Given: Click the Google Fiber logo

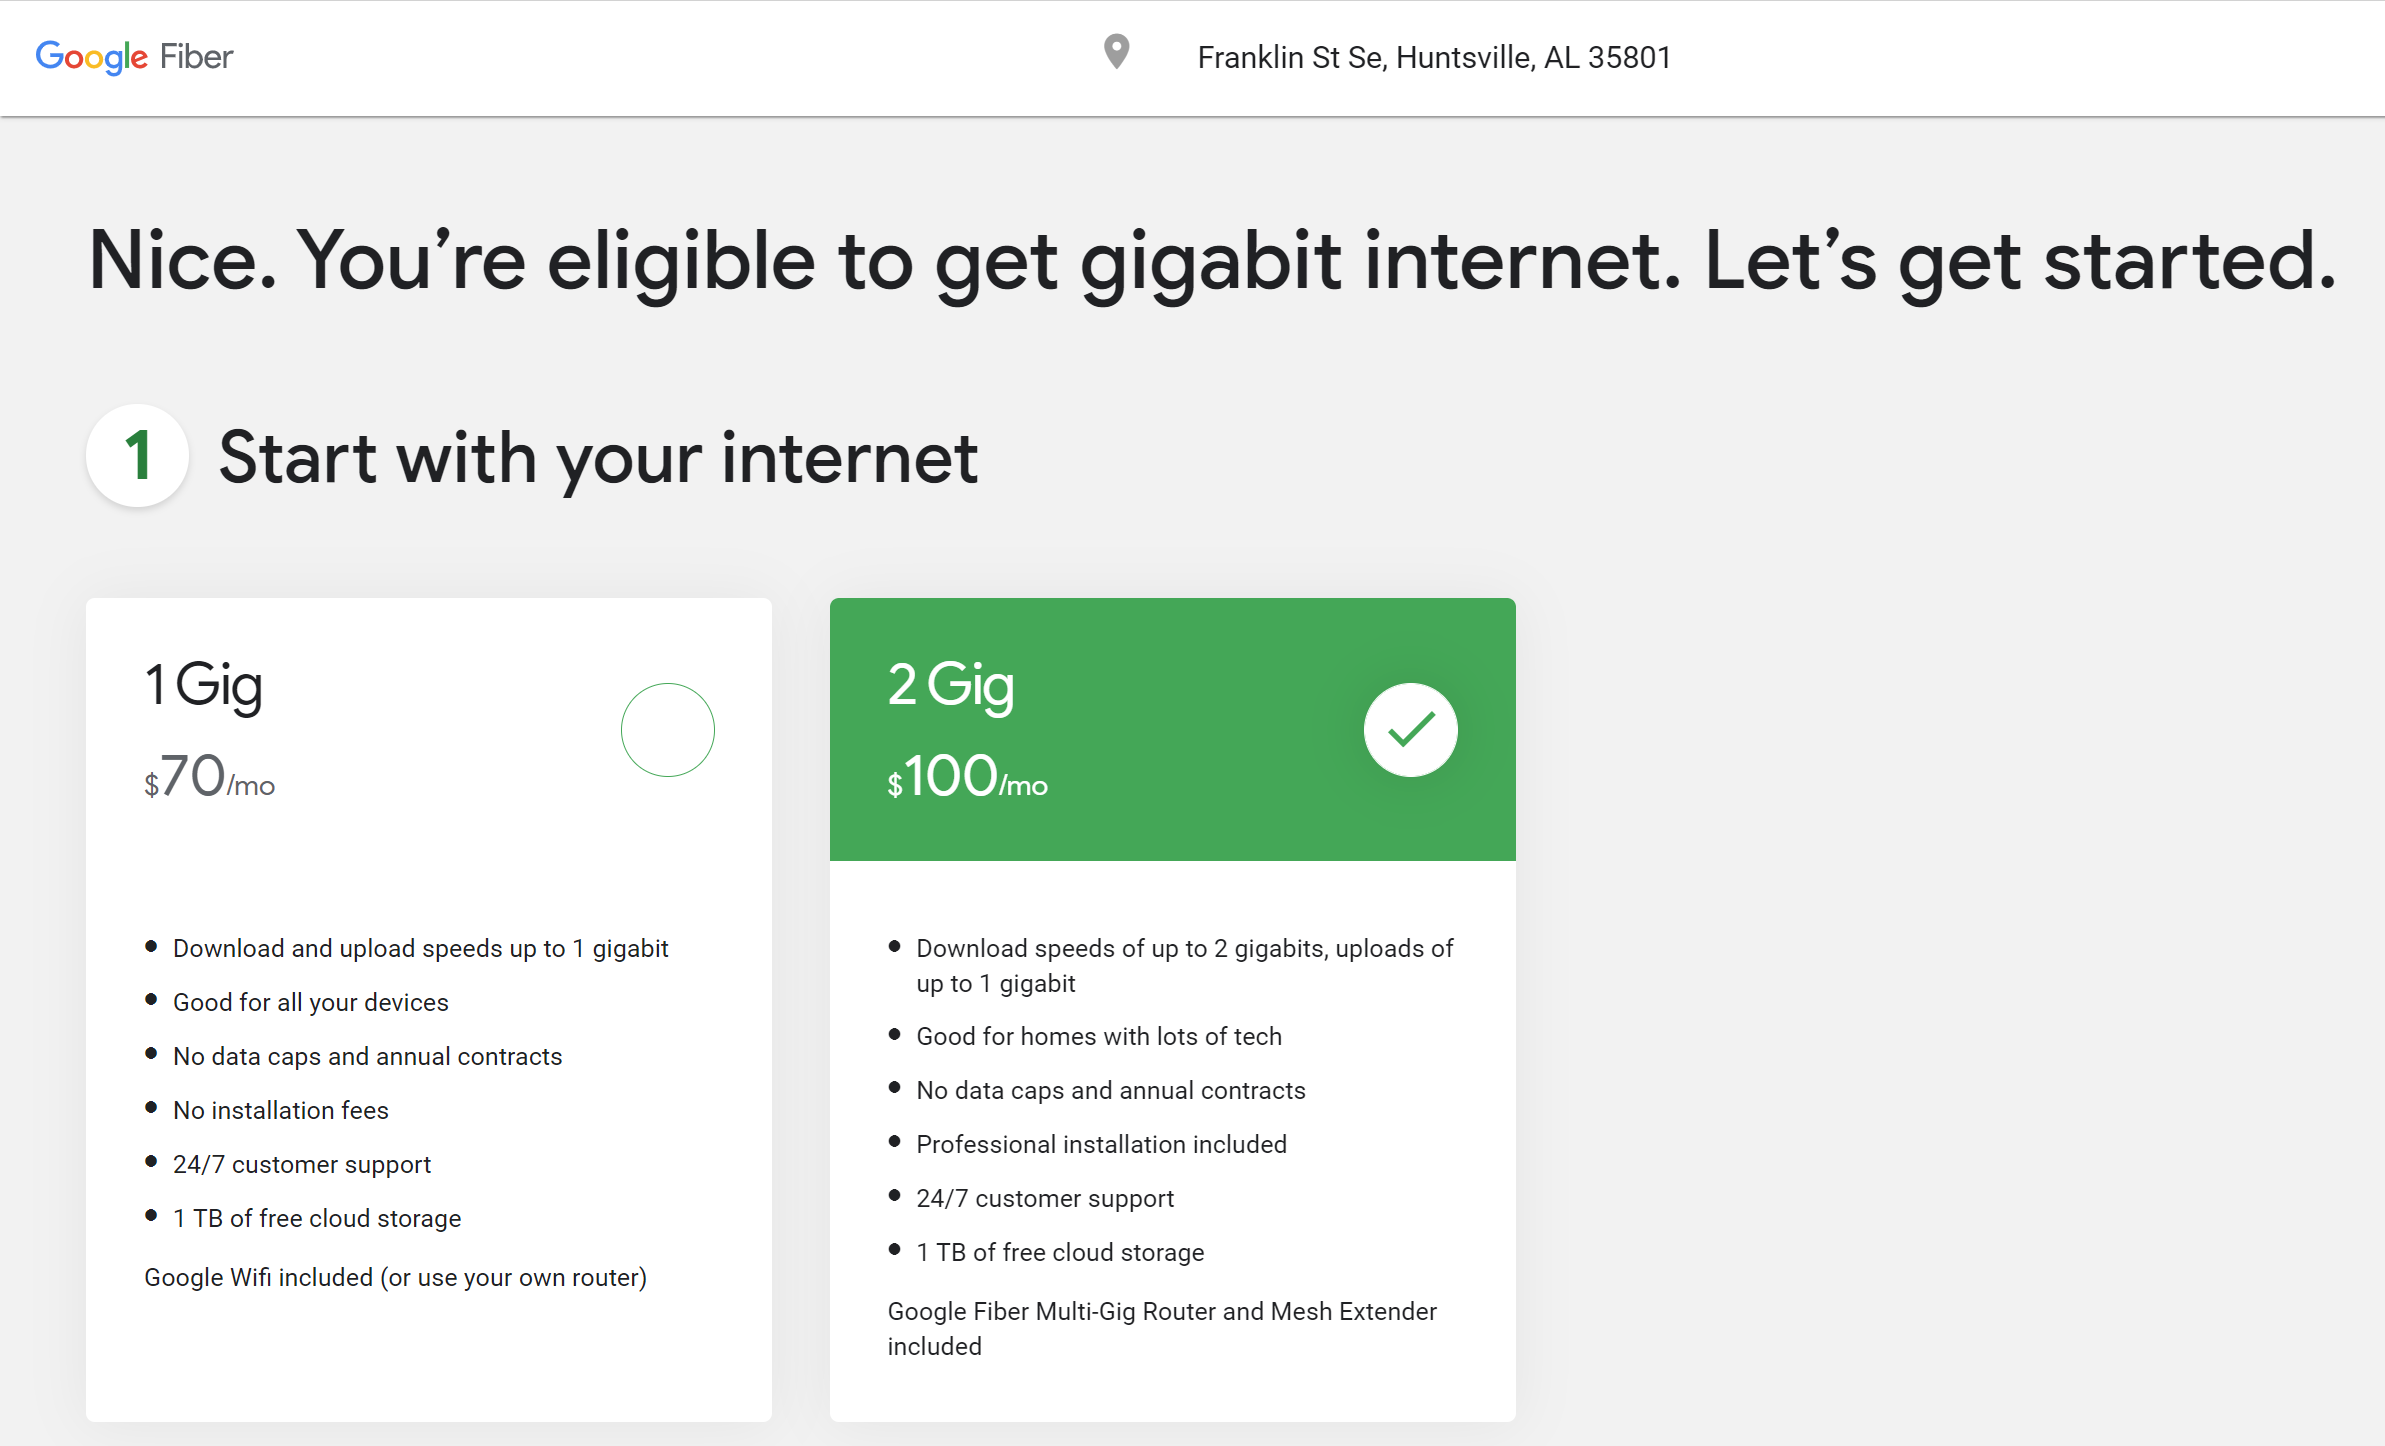Looking at the screenshot, I should point(133,57).
